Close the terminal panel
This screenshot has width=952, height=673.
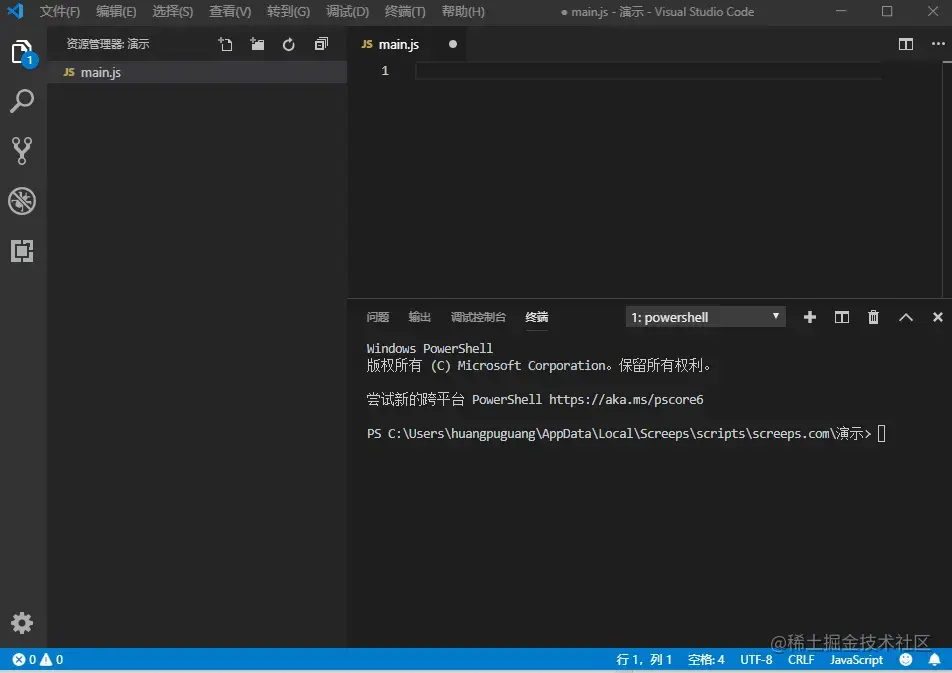[x=937, y=317]
